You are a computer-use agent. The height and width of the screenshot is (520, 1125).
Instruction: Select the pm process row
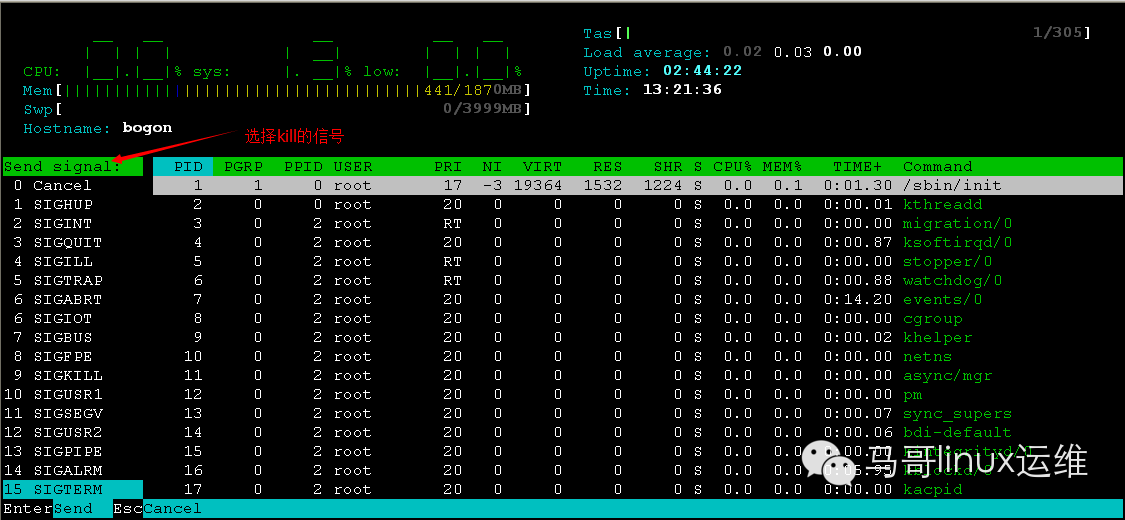coord(638,394)
